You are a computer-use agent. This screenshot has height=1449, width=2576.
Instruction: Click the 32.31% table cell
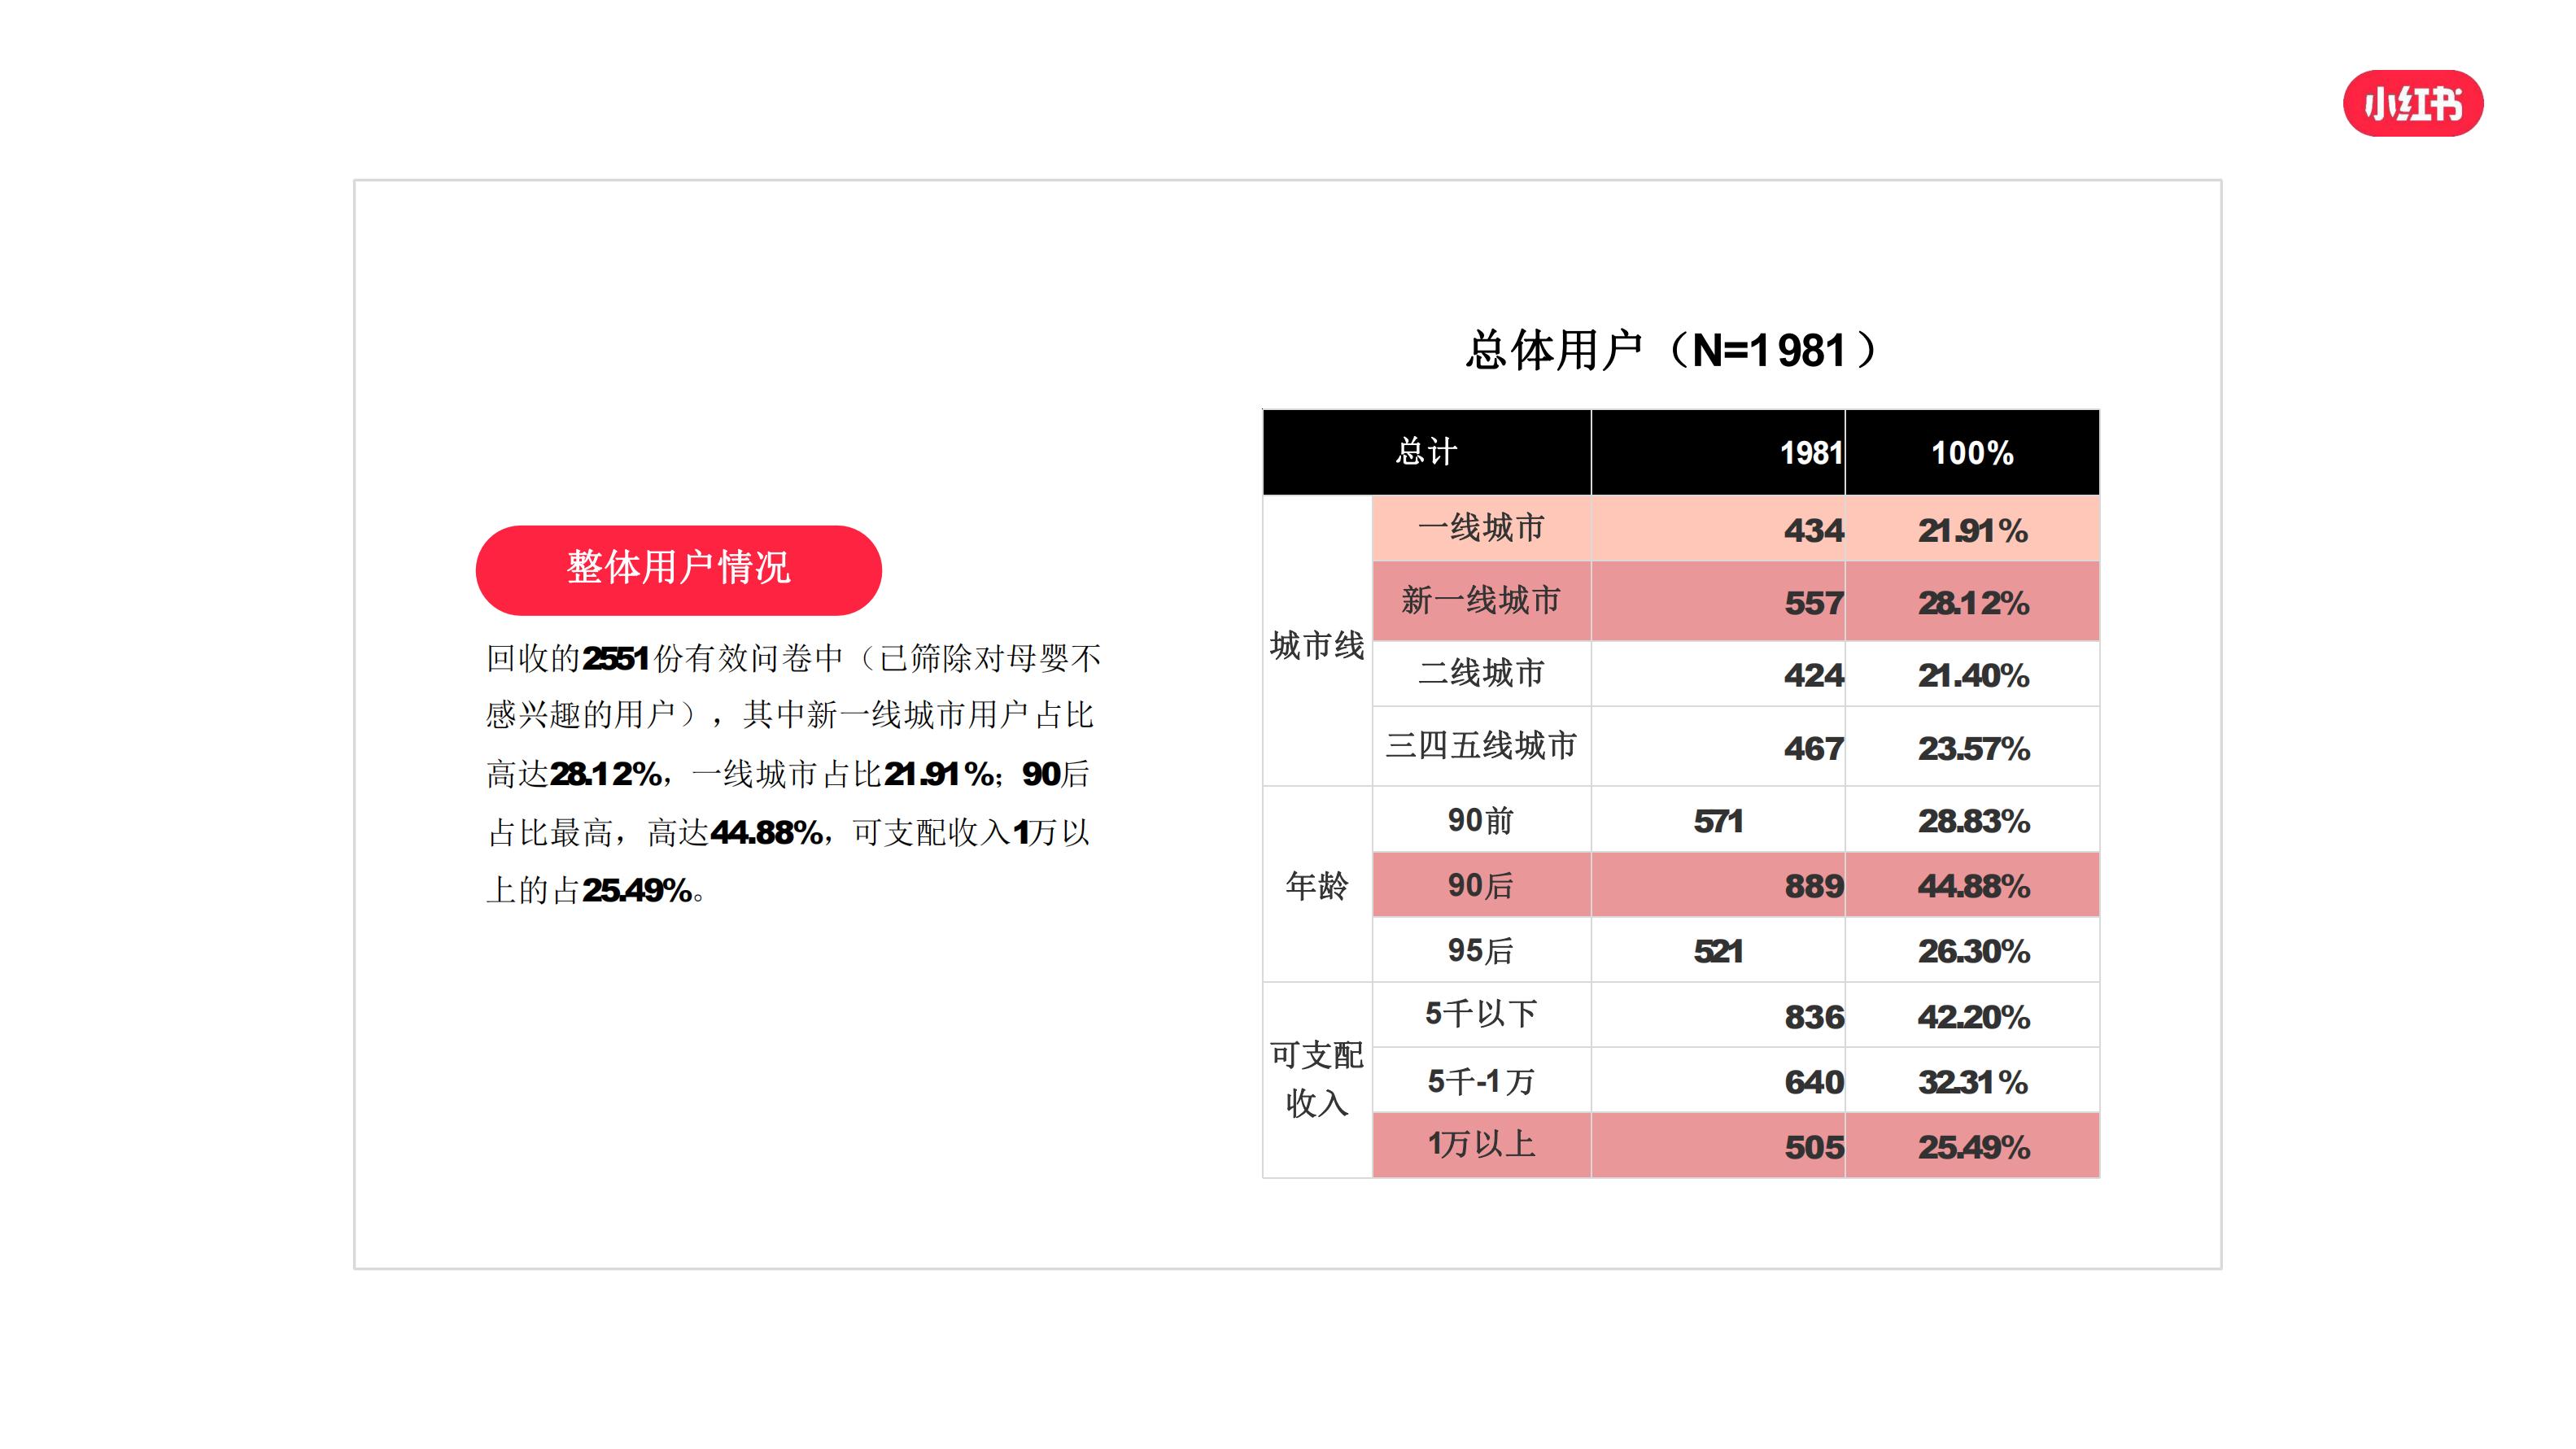(x=1971, y=1080)
